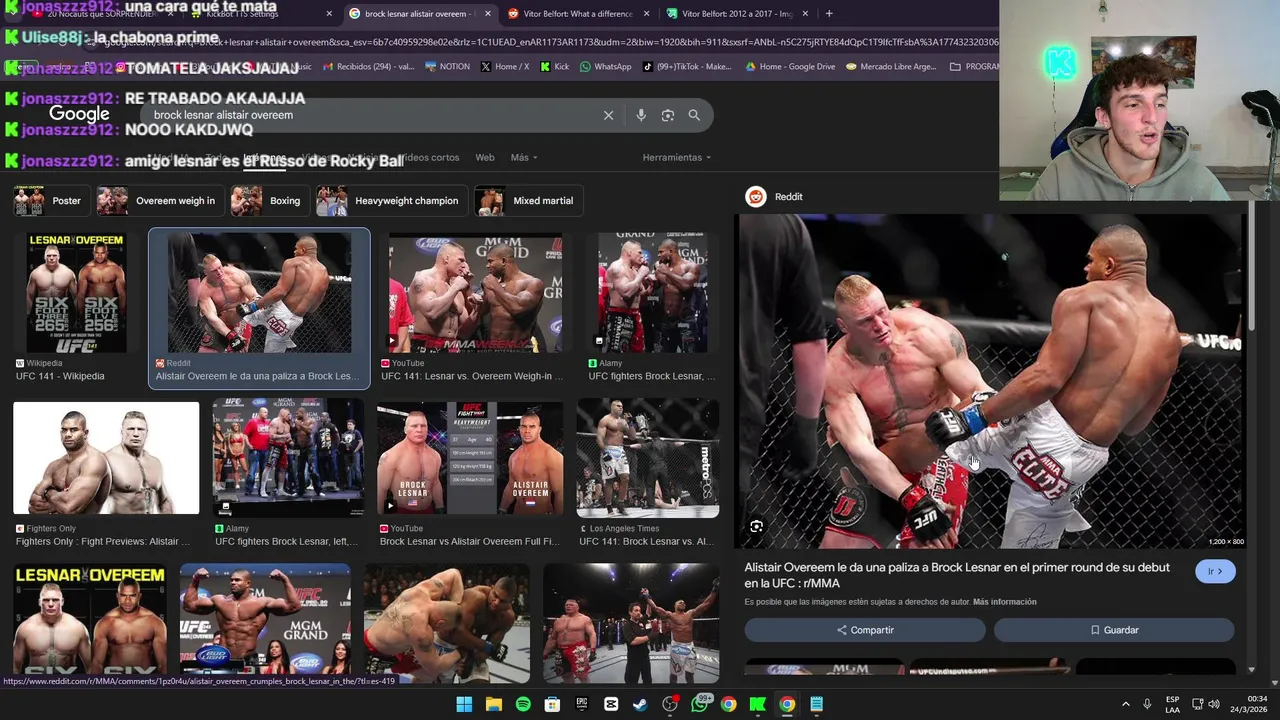
Task: Open Spotify from taskbar
Action: (x=523, y=704)
